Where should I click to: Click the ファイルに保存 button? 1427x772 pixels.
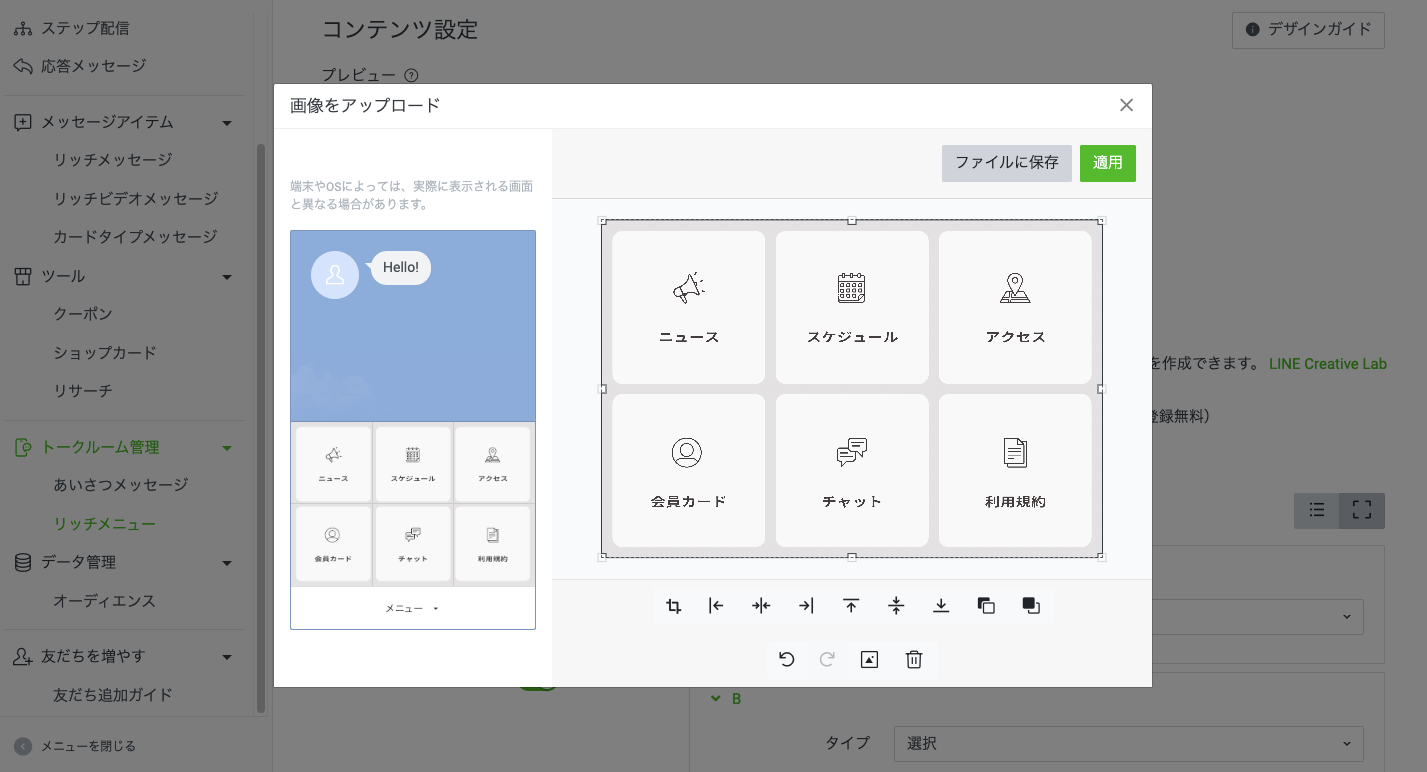coord(1007,163)
